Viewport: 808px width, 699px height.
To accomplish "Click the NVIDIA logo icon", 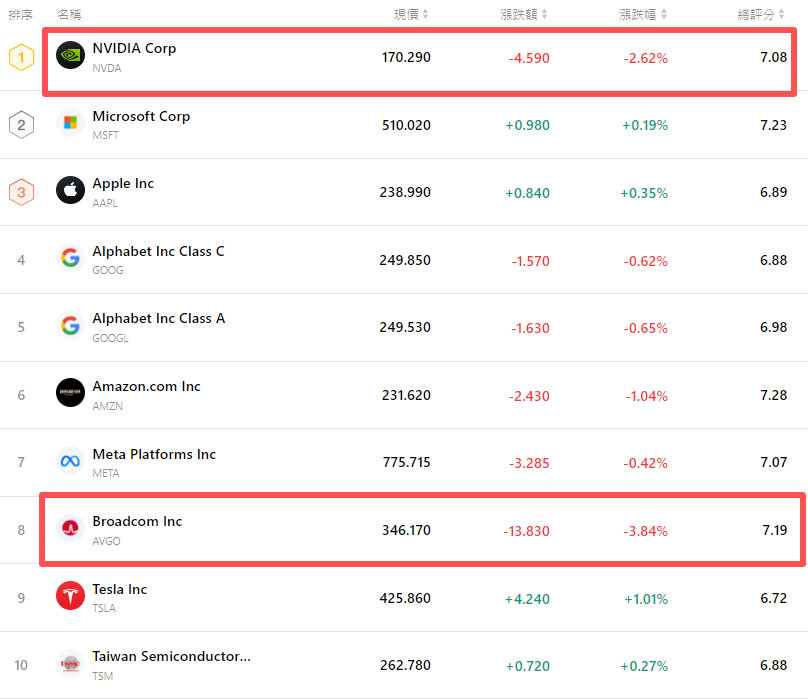I will click(x=70, y=56).
